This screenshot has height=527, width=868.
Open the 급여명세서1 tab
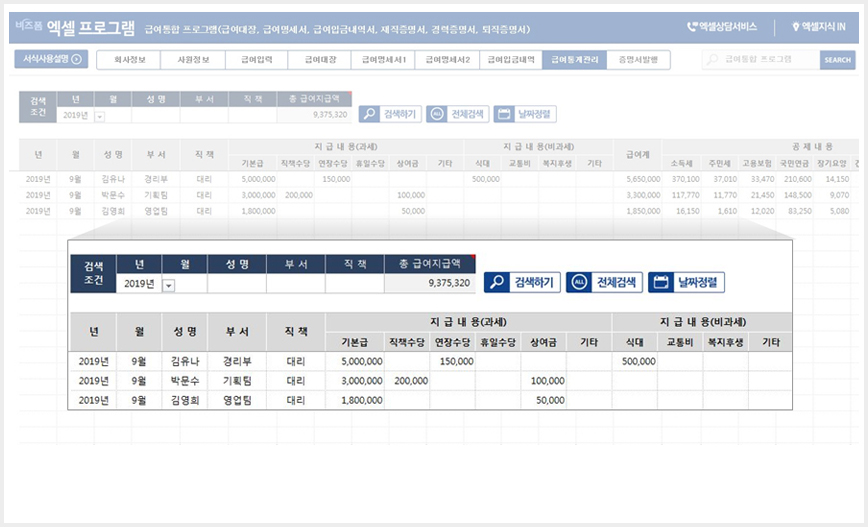point(384,60)
